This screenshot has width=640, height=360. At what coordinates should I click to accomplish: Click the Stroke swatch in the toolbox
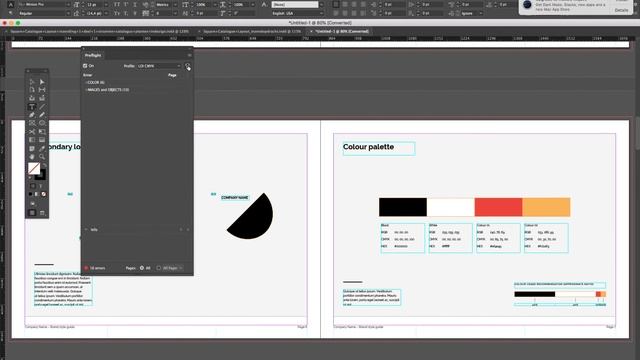coord(40,176)
